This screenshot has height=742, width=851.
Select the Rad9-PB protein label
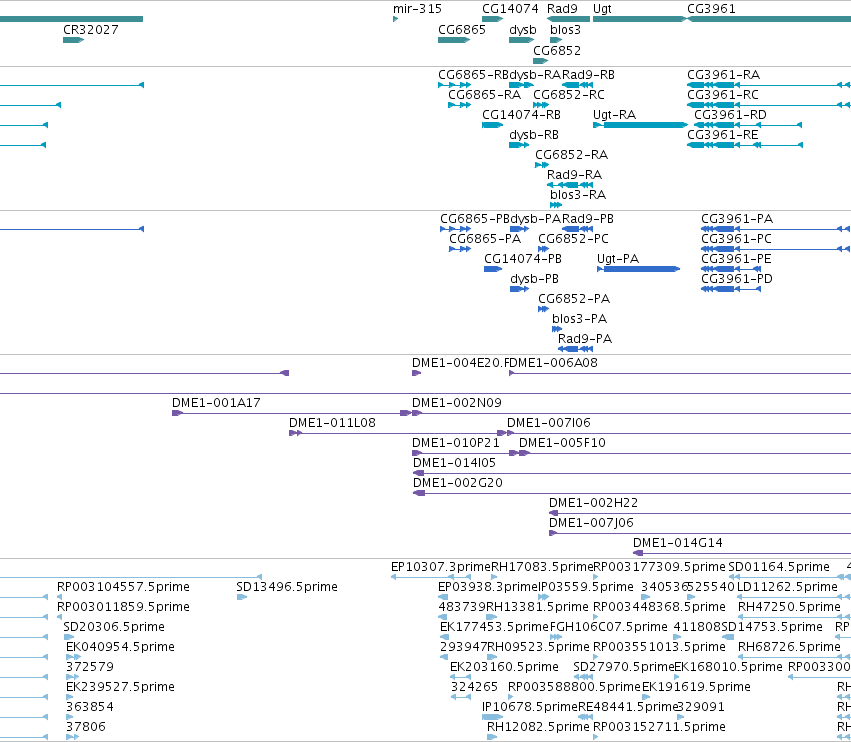pos(588,219)
